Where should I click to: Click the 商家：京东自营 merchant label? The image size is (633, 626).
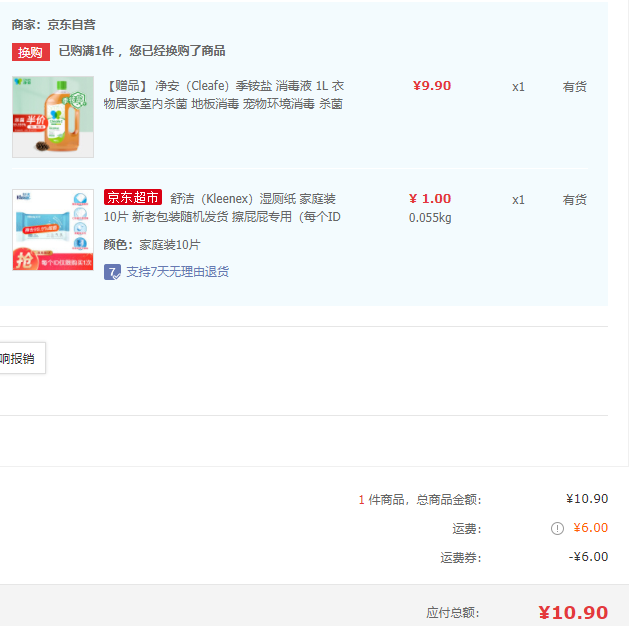53,25
